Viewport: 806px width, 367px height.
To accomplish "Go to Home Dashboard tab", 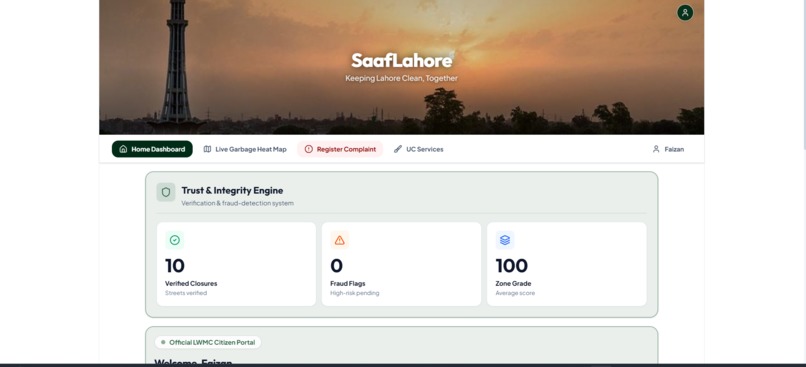I will pos(152,149).
